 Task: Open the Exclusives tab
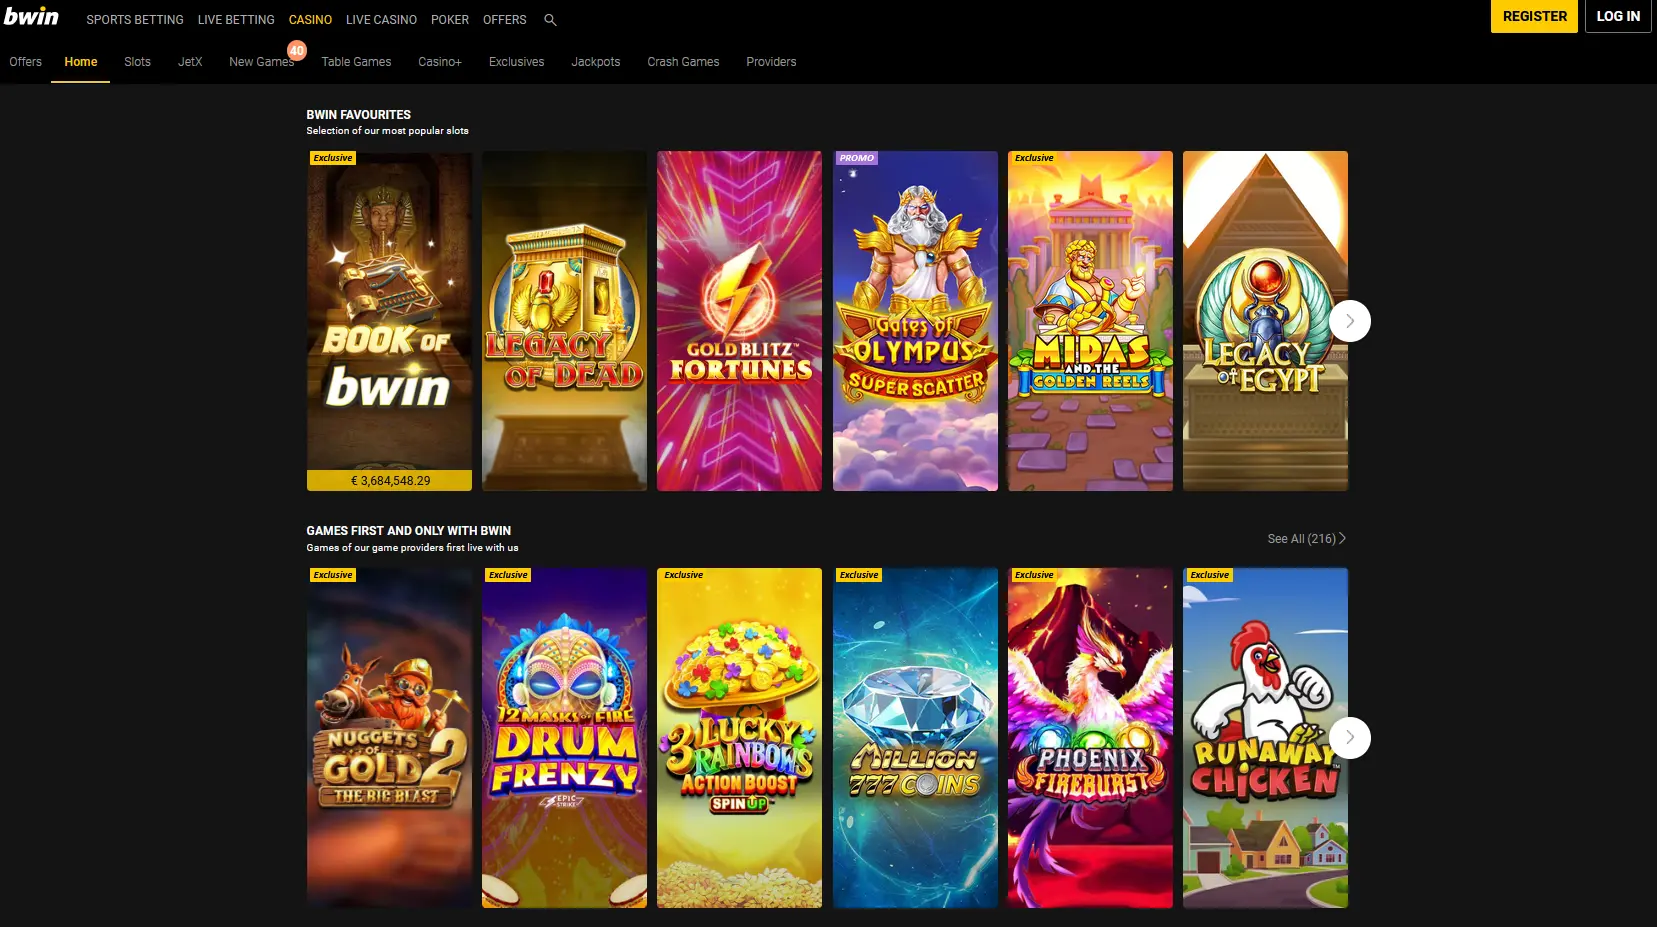516,62
